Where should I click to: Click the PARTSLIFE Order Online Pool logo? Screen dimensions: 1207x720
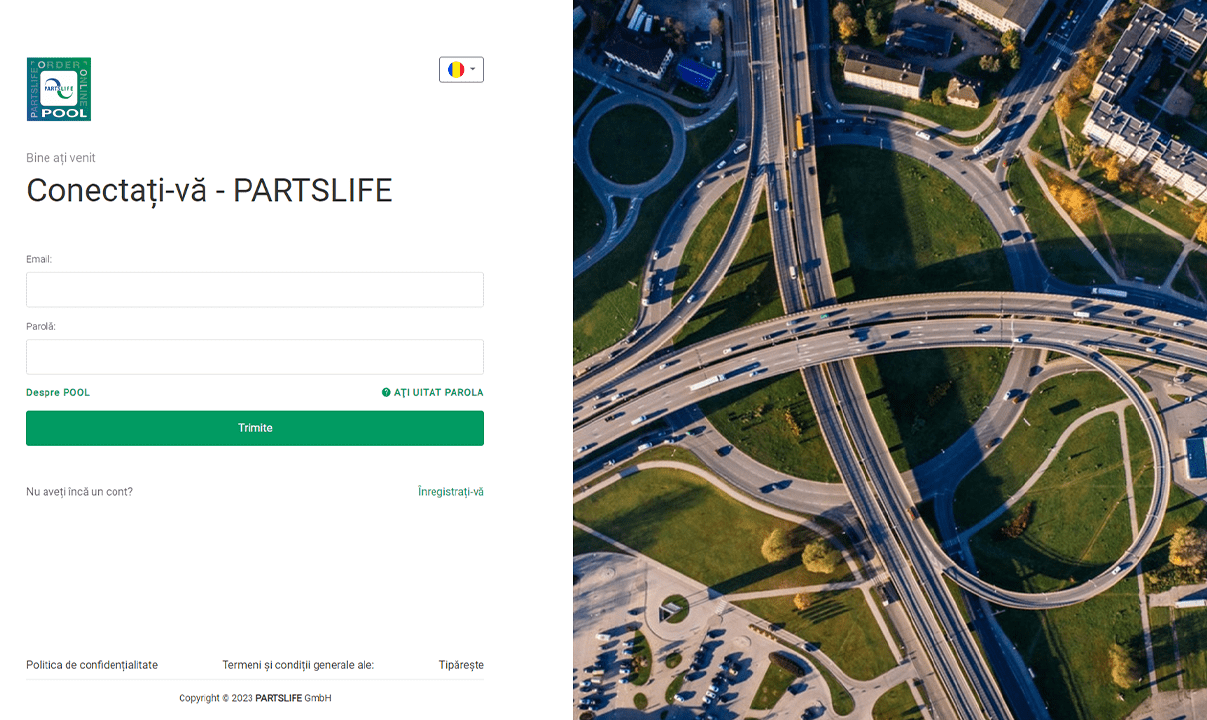pyautogui.click(x=59, y=89)
